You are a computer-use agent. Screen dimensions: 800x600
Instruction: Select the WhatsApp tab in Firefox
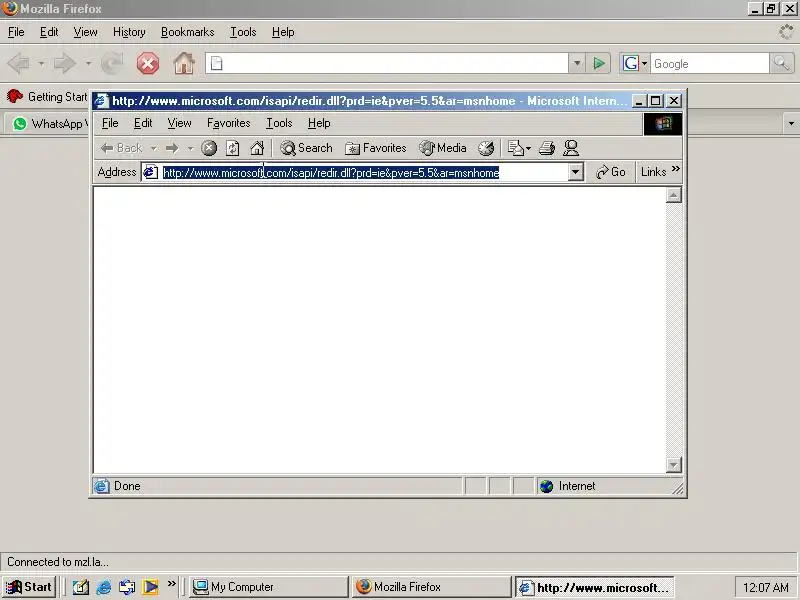pyautogui.click(x=47, y=123)
